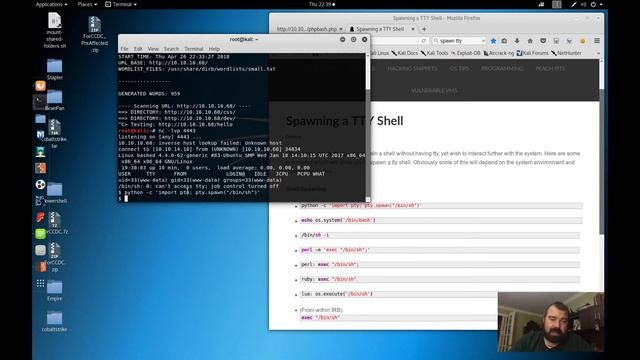Open the terminal View menu
Screen dimensions: 640x360
[153, 49]
